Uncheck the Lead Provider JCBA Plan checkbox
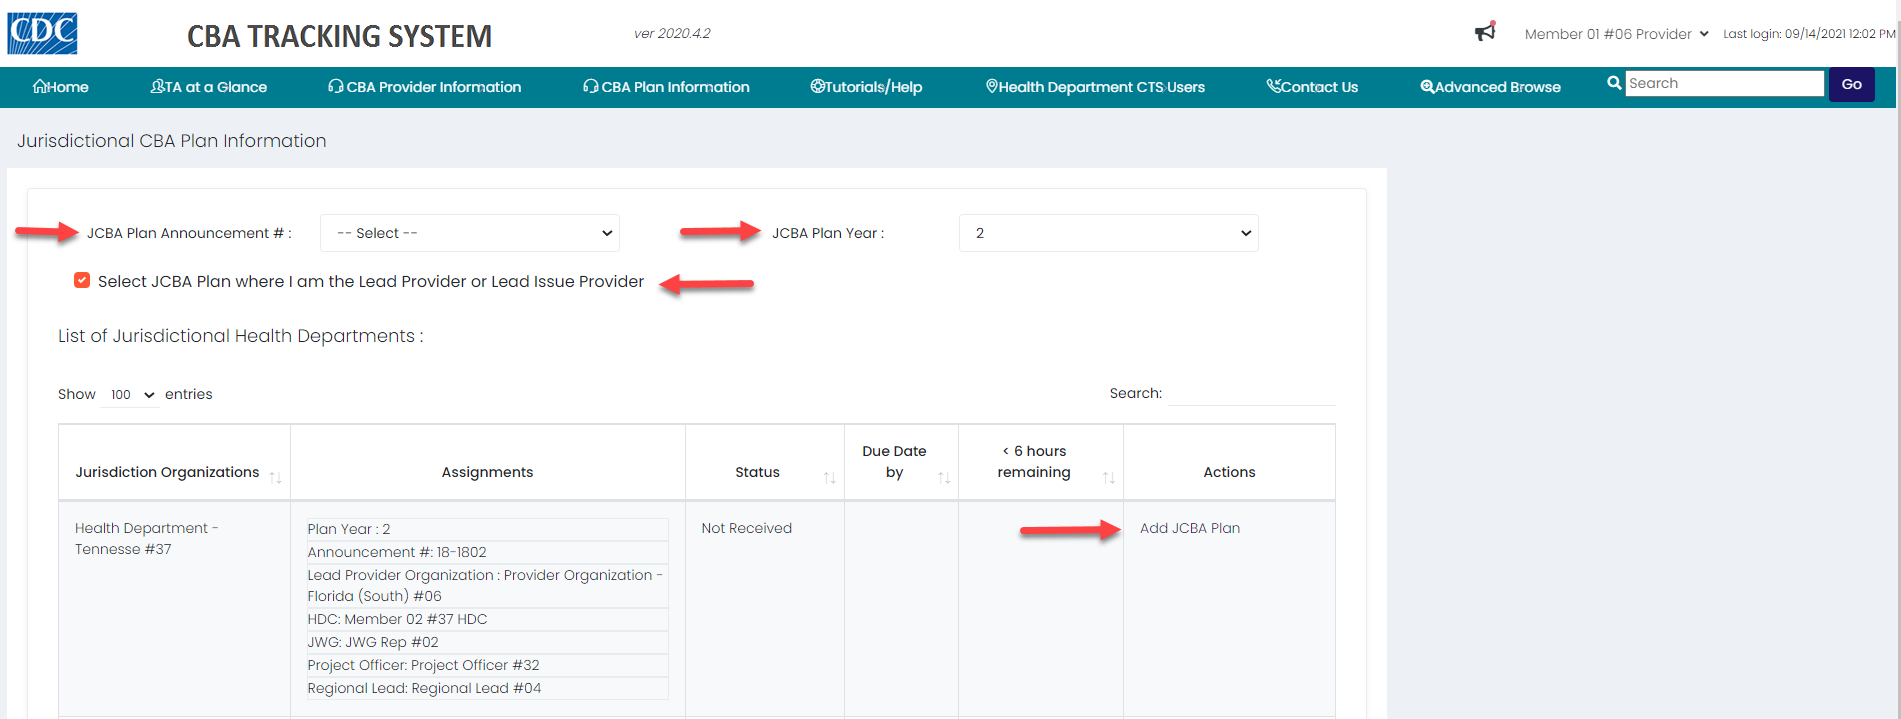 tap(82, 281)
